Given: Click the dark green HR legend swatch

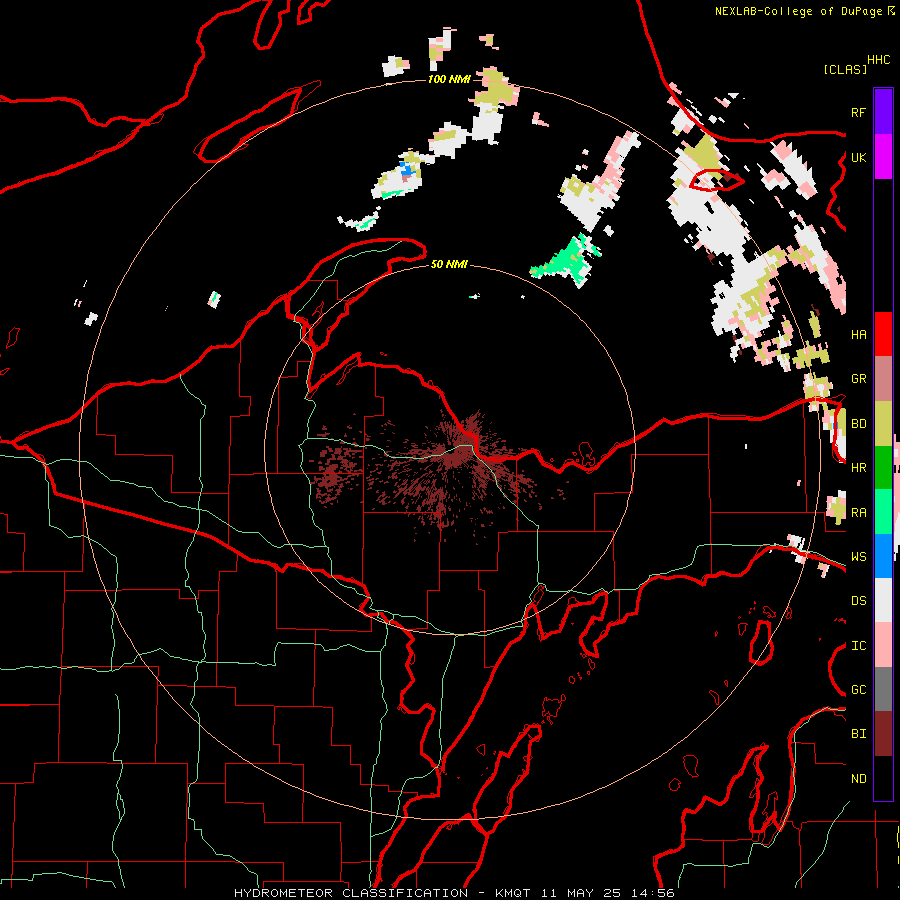Looking at the screenshot, I should (x=883, y=468).
